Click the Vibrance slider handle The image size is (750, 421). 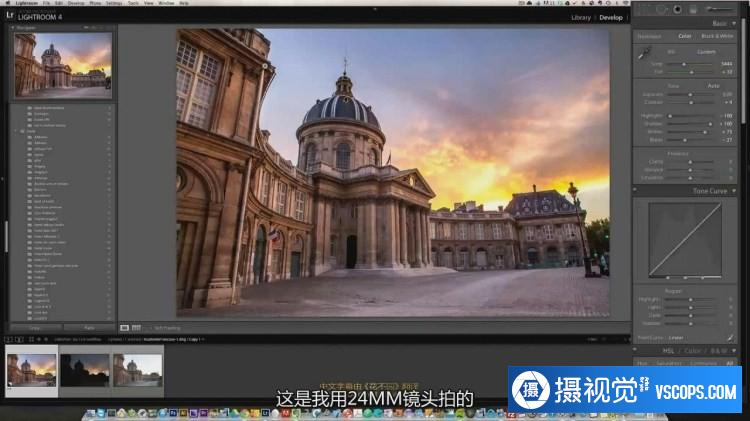(690, 169)
